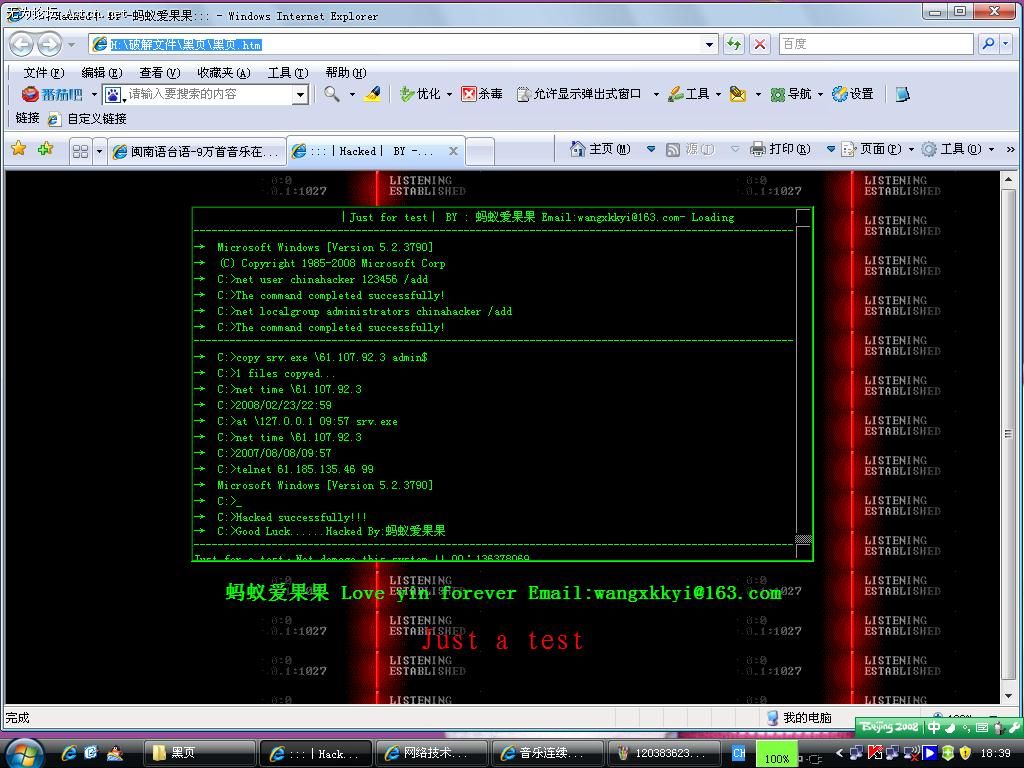Switch to the 闽南语台语 tab
This screenshot has height=768, width=1024.
click(197, 152)
